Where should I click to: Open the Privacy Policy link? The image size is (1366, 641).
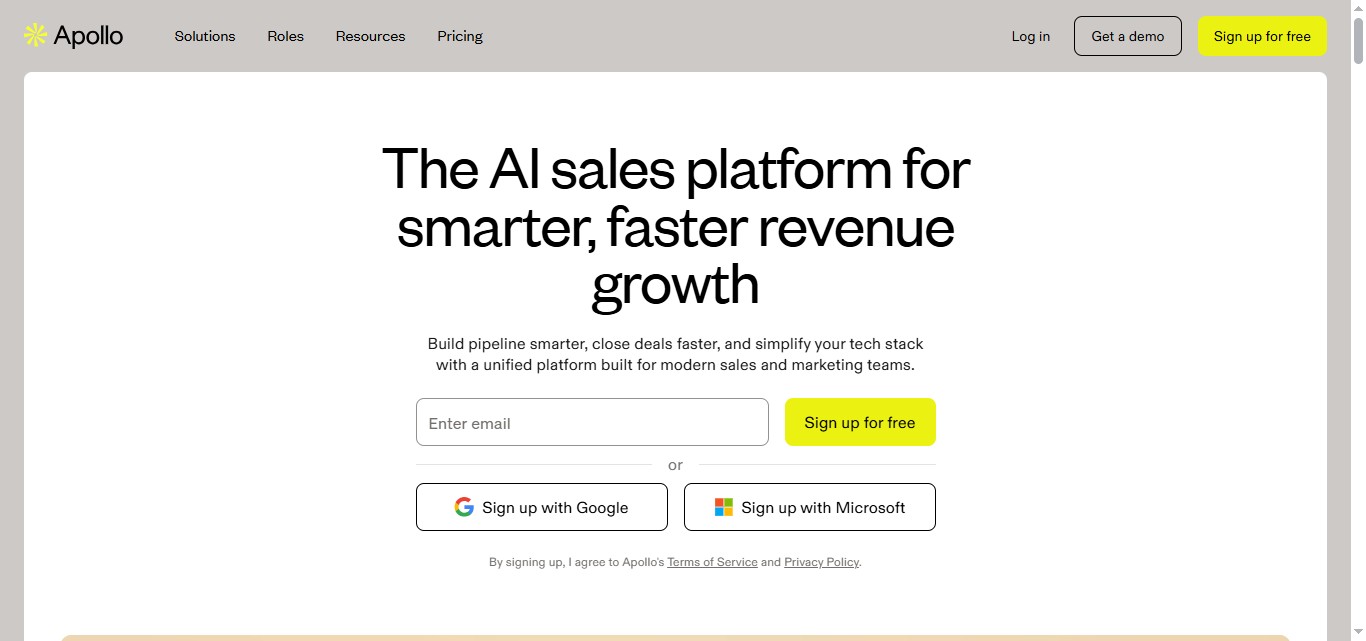click(x=821, y=562)
